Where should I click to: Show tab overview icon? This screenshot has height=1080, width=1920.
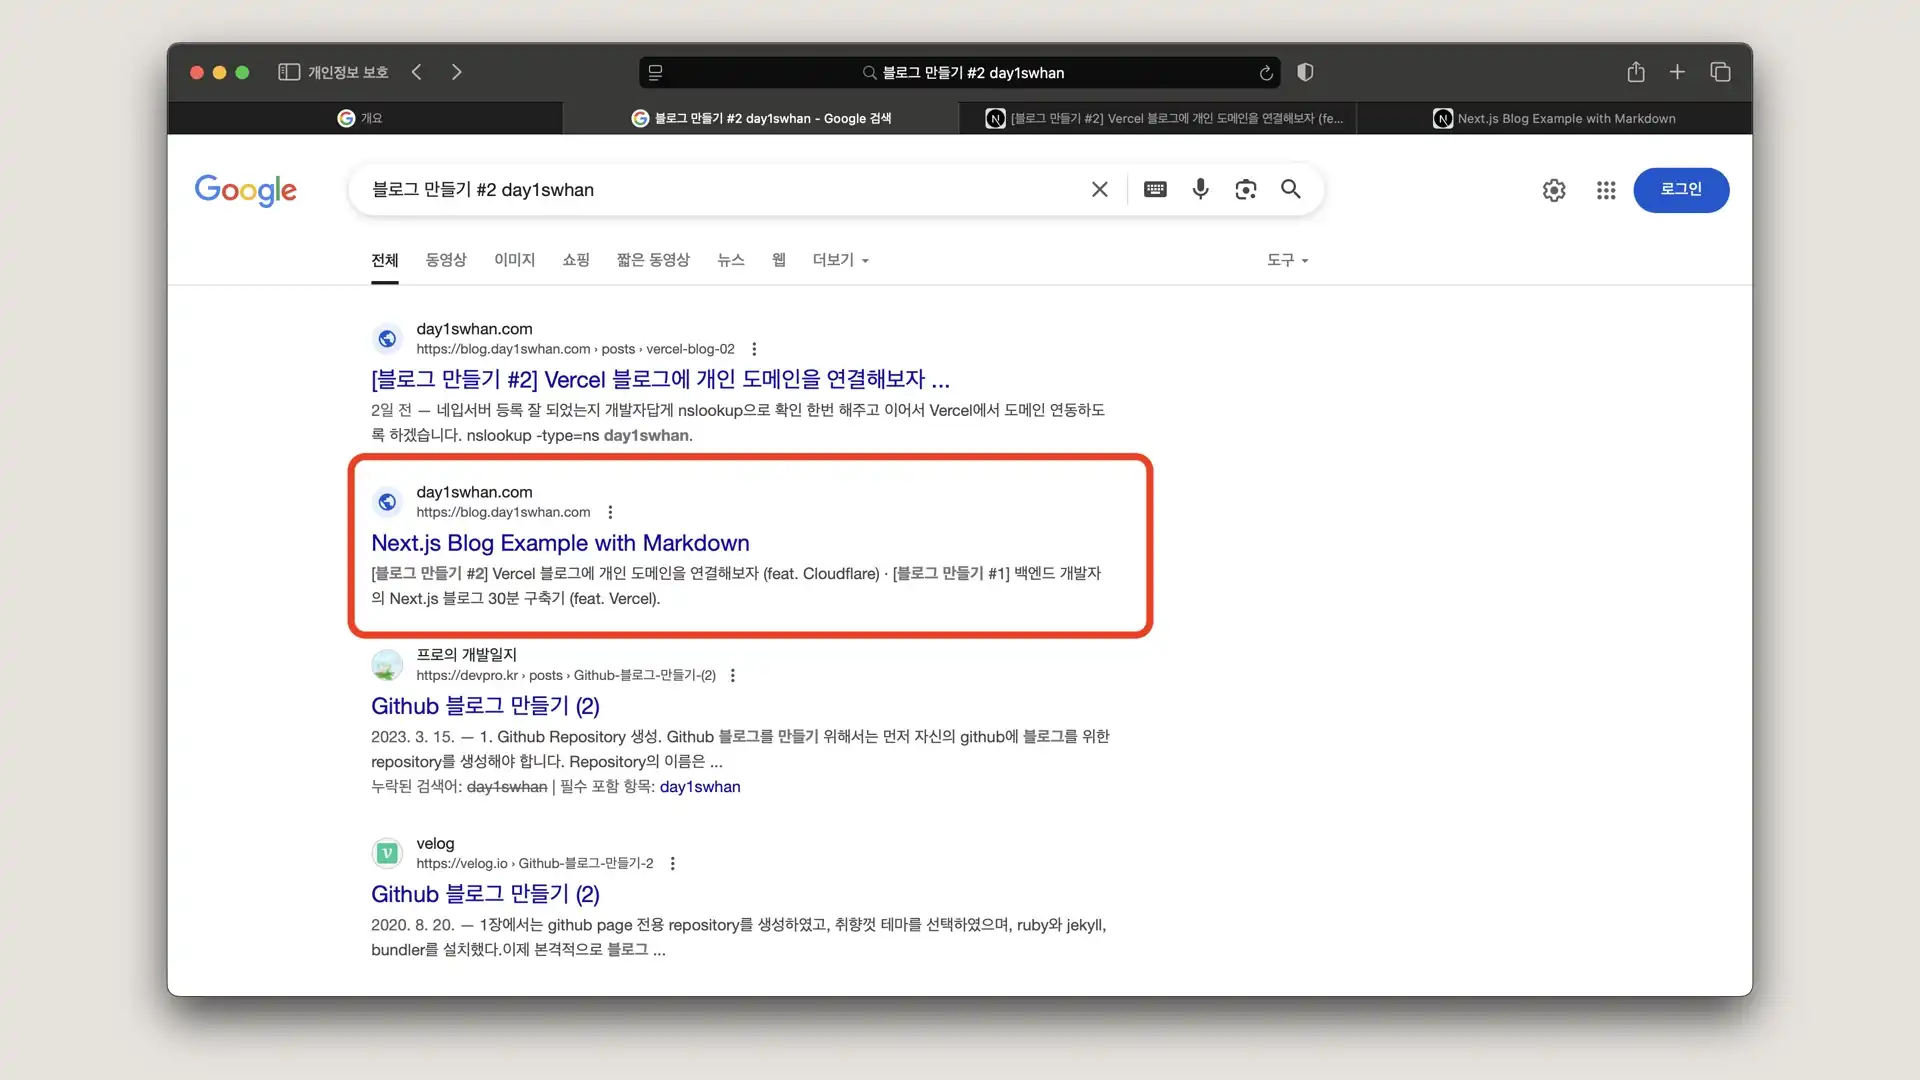[x=1720, y=72]
